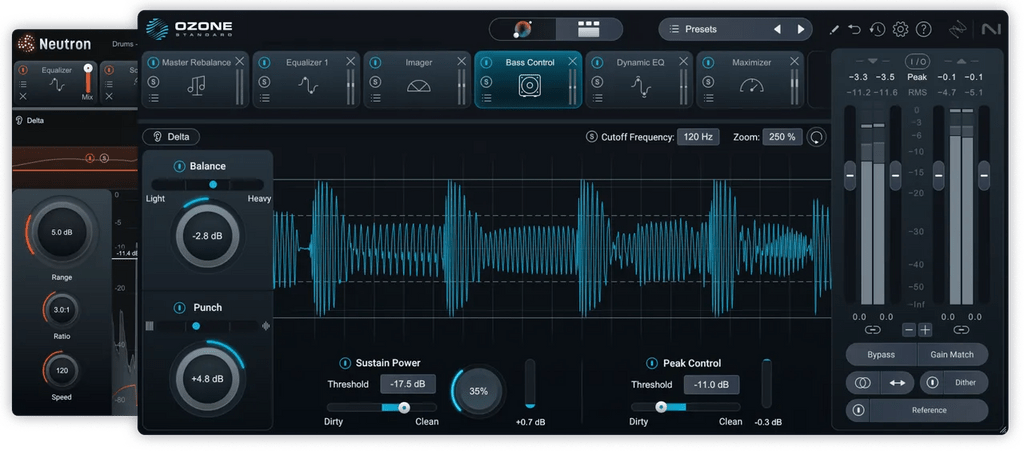The height and width of the screenshot is (454, 1024).
Task: Select the Master Rebalance music-note module icon
Action: point(196,86)
